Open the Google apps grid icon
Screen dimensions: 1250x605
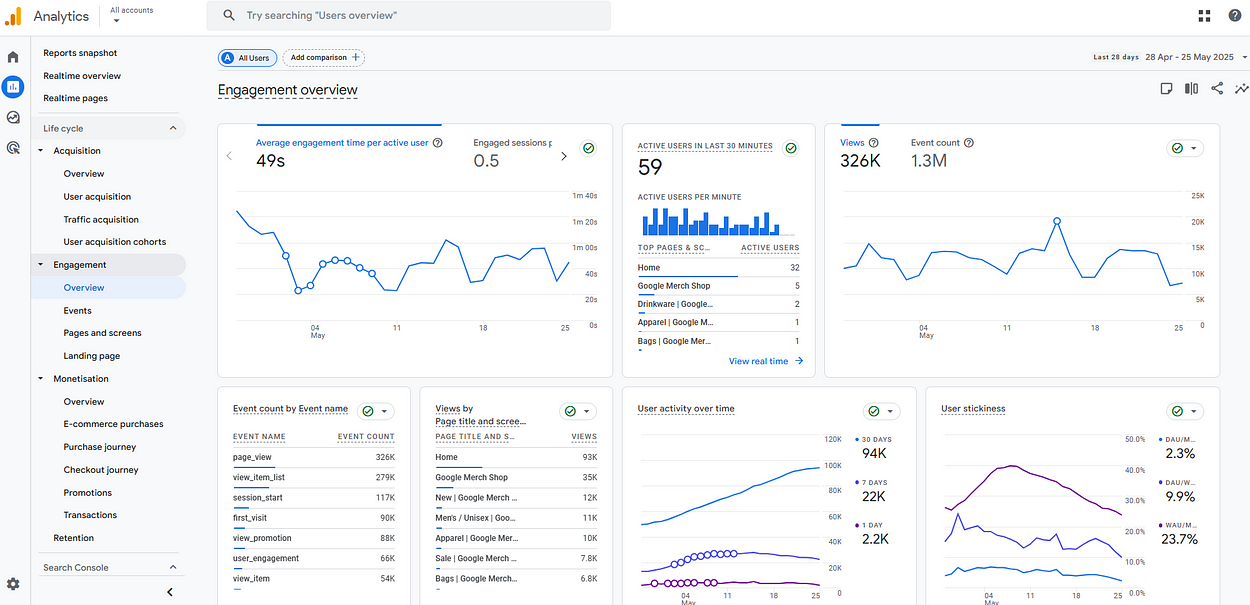coord(1205,15)
